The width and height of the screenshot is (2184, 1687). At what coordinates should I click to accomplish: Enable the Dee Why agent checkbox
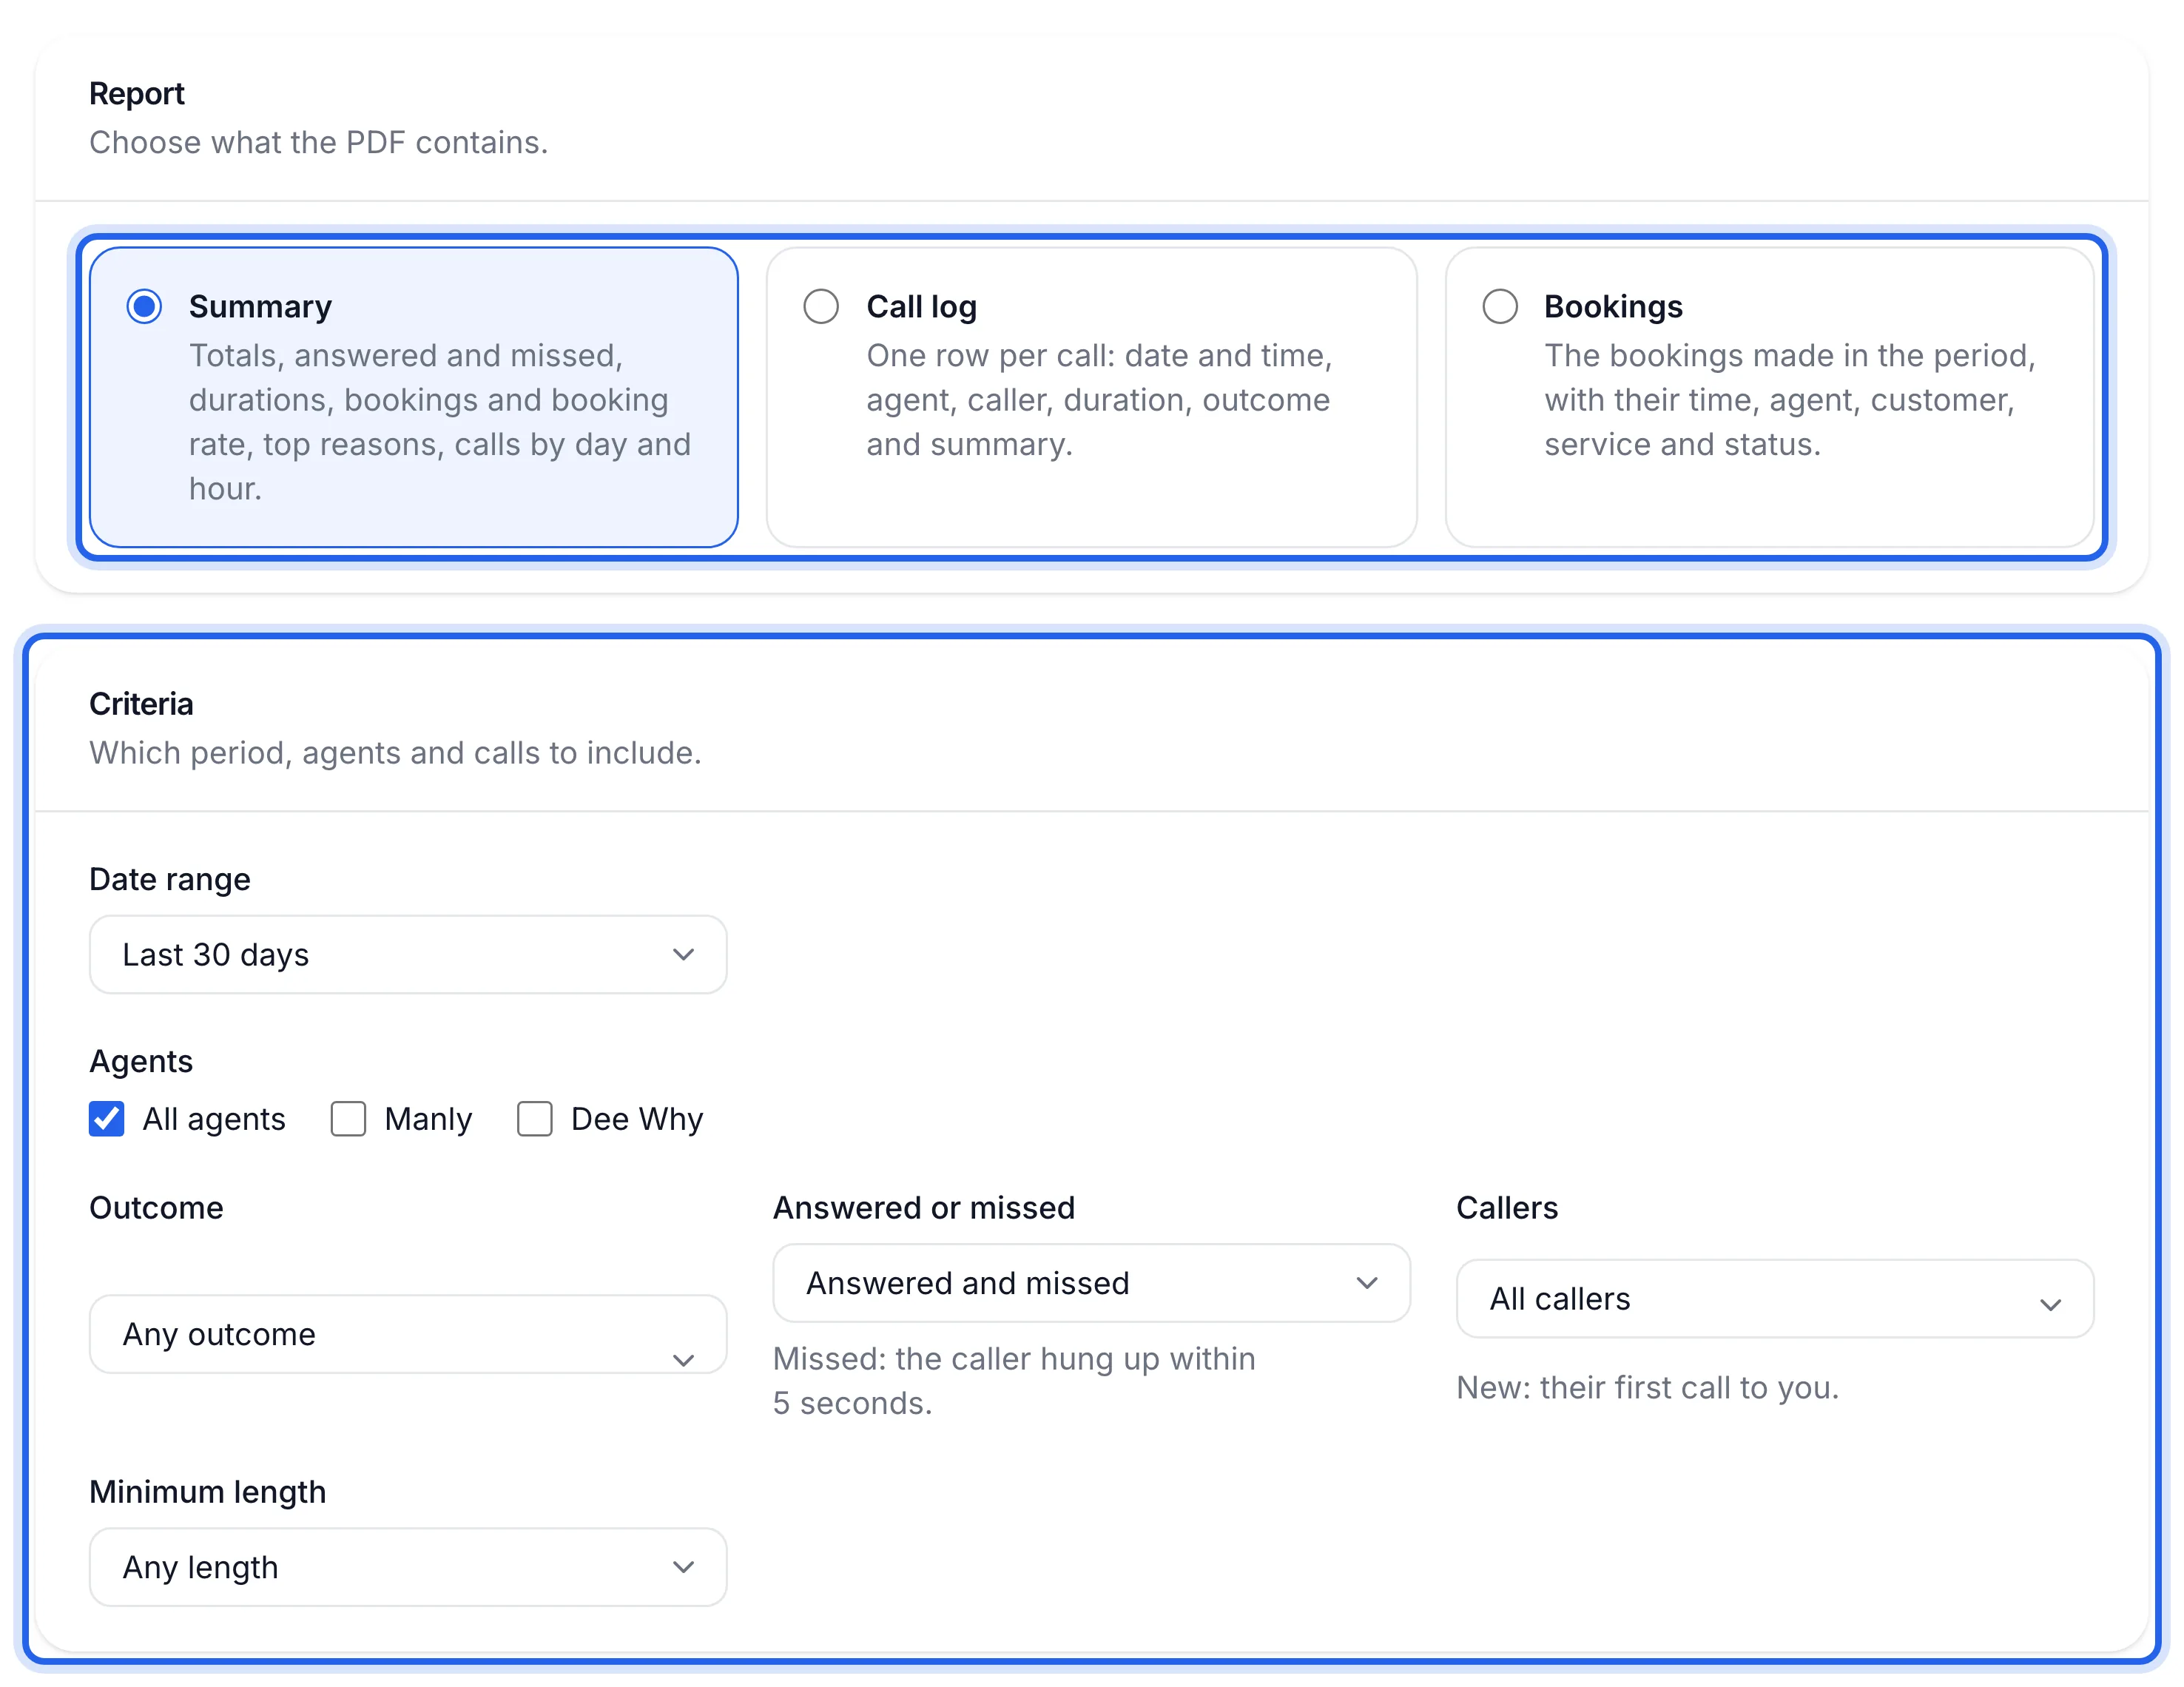coord(535,1118)
